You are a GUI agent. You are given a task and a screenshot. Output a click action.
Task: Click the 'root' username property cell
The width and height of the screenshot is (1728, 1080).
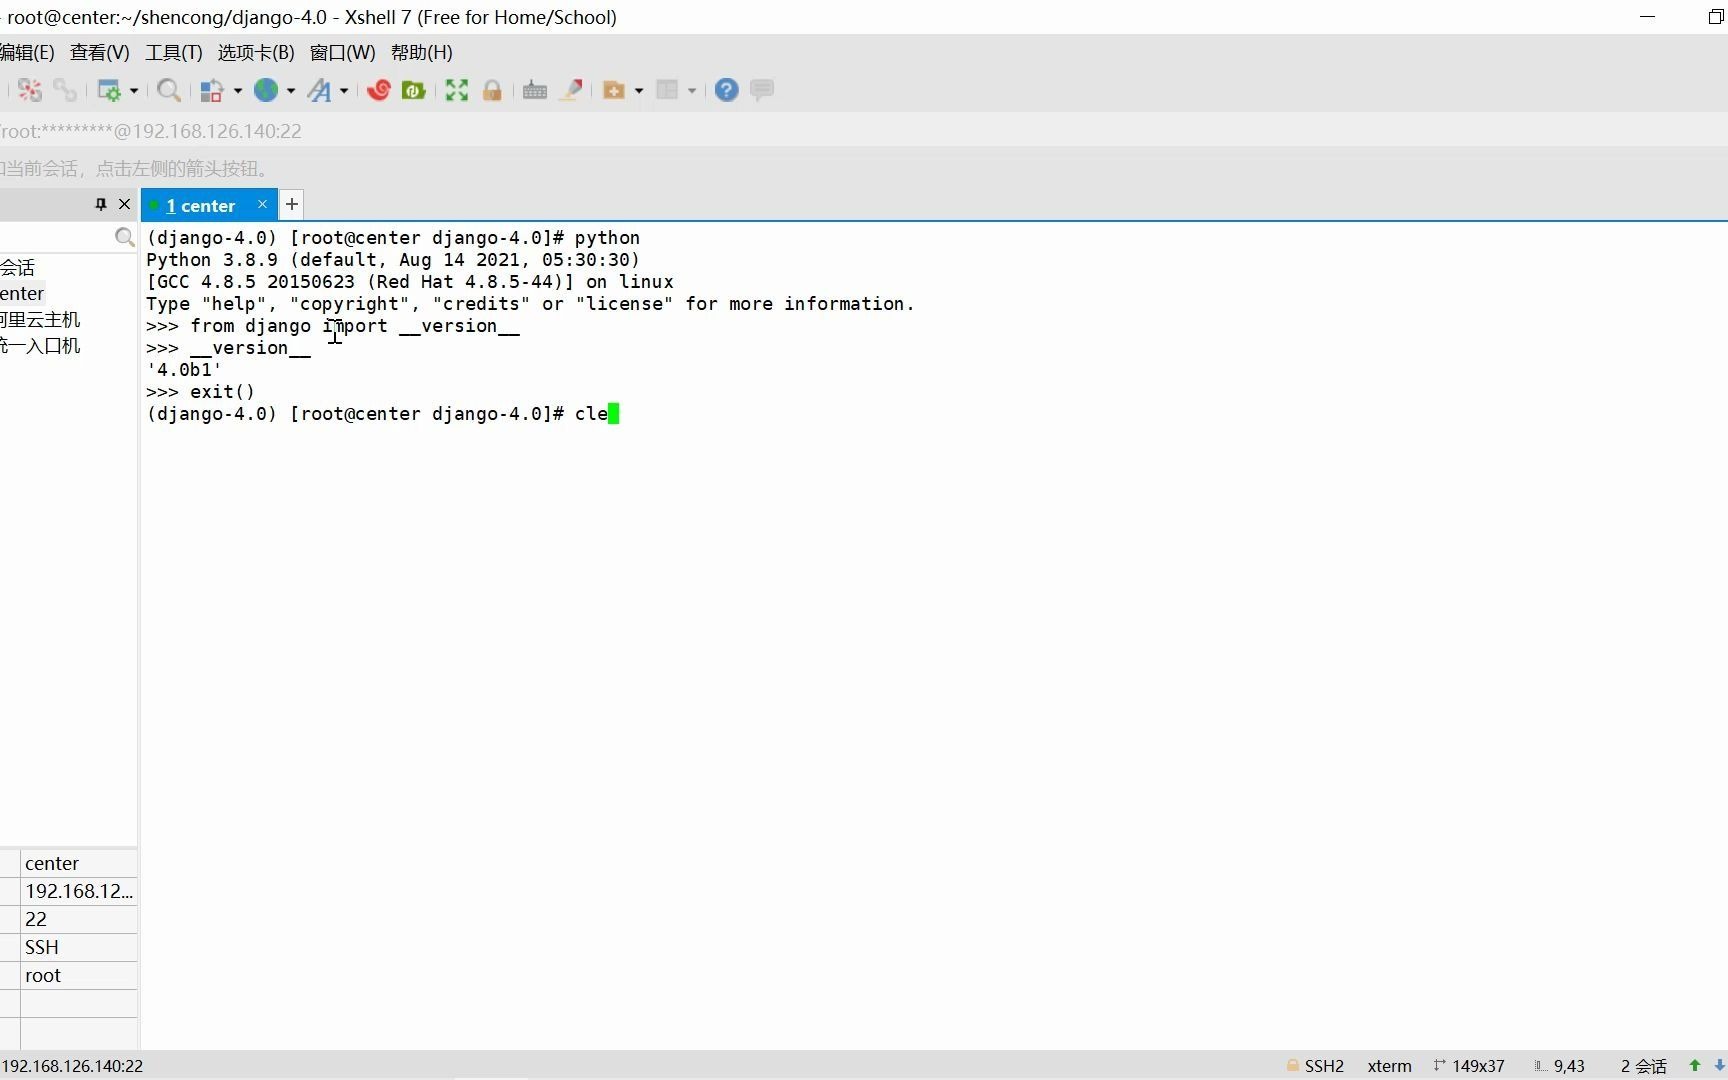pyautogui.click(x=79, y=975)
